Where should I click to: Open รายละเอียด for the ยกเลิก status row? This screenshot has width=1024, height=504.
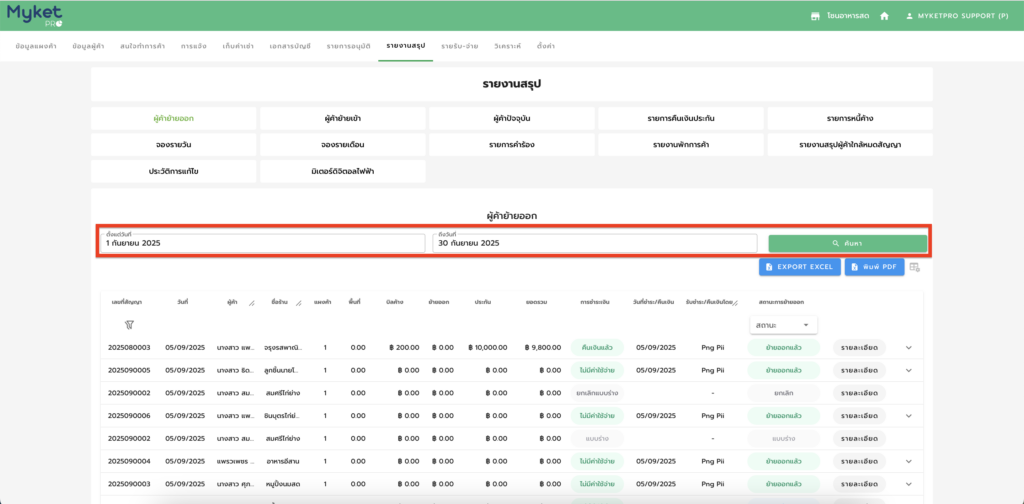click(x=859, y=393)
